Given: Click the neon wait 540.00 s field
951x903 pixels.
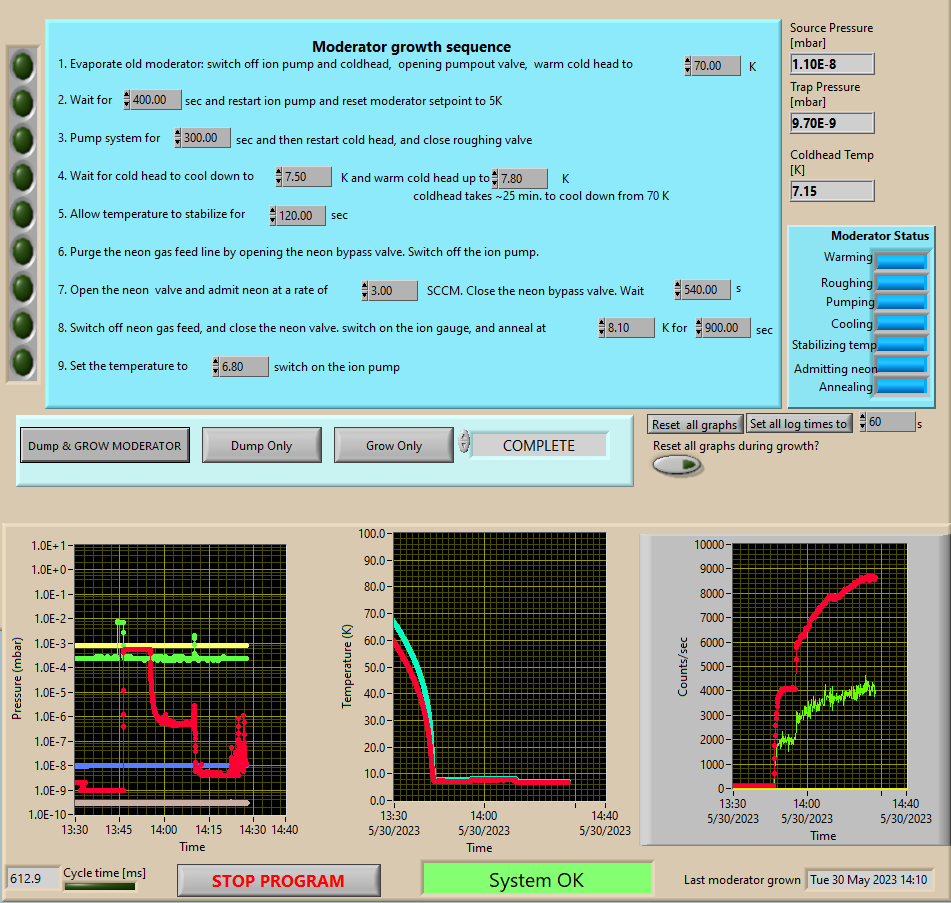Looking at the screenshot, I should point(705,289).
